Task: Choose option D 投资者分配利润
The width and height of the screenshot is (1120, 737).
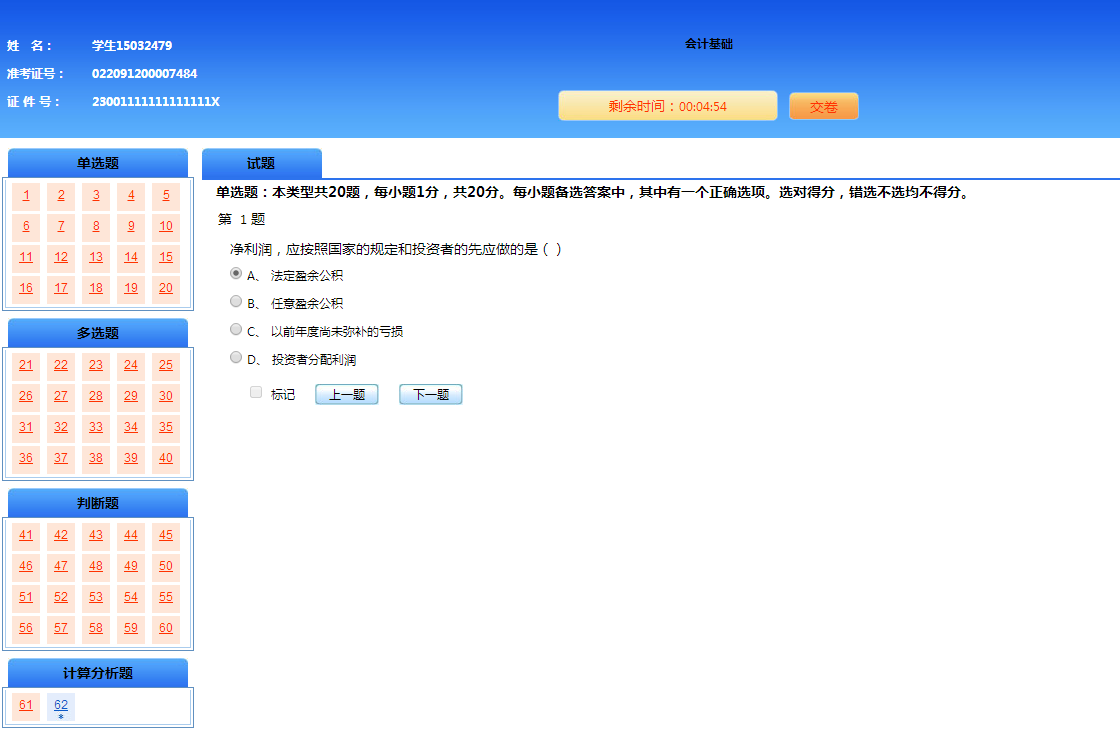Action: [235, 356]
